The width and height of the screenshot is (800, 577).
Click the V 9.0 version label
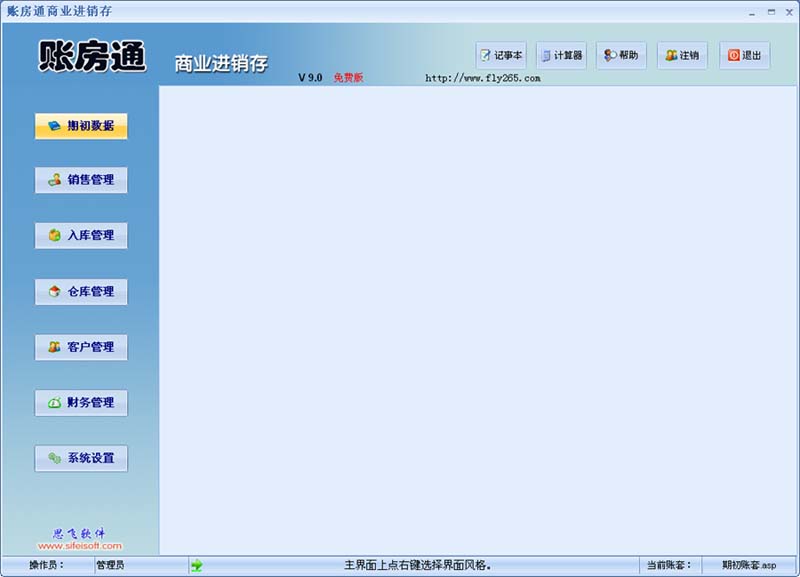click(310, 78)
